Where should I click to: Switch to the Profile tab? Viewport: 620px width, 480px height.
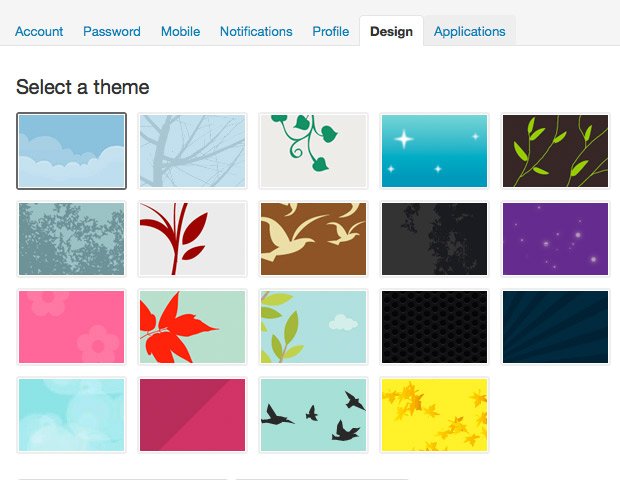(x=331, y=31)
